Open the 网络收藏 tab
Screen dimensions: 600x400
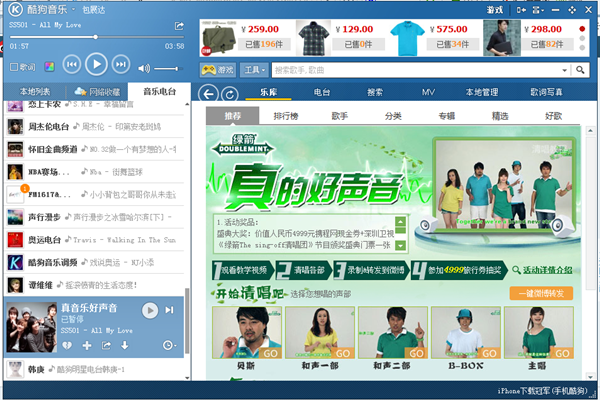pyautogui.click(x=97, y=91)
